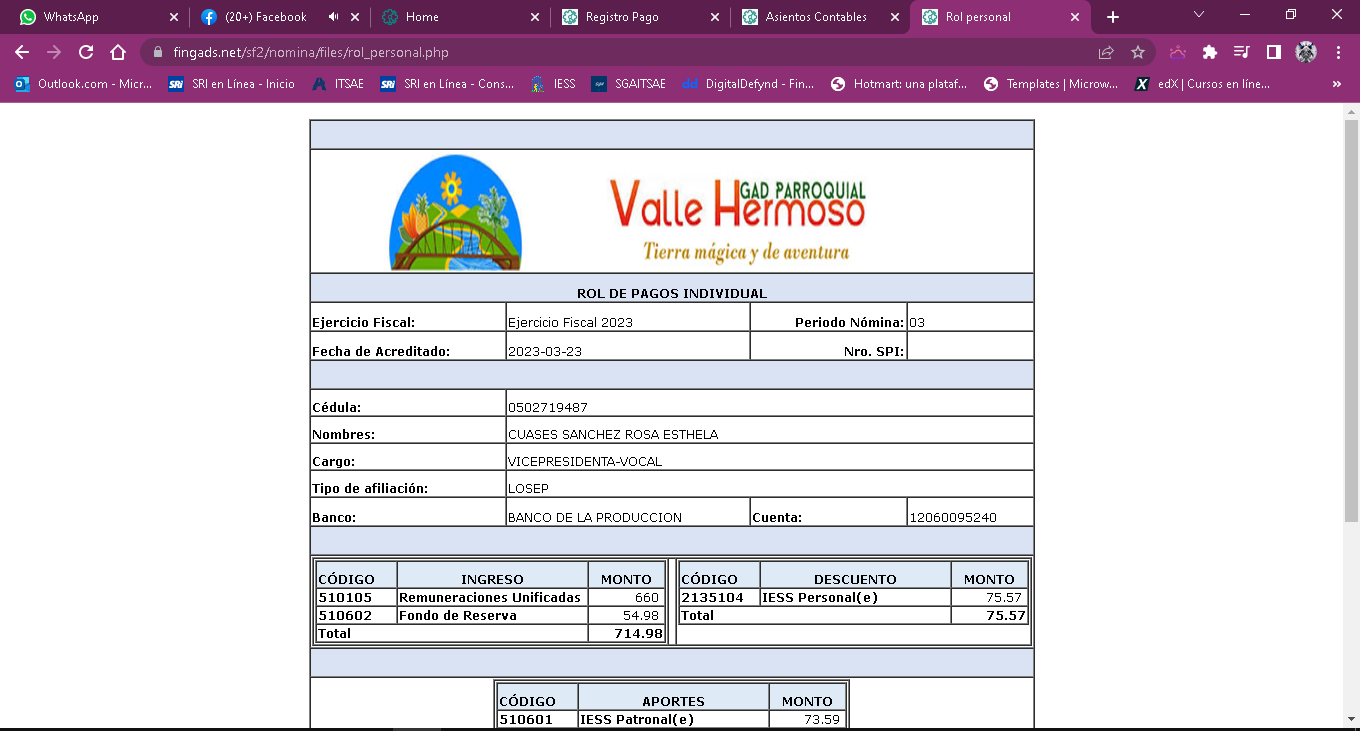
Task: Open the media control icon
Action: 1242,52
